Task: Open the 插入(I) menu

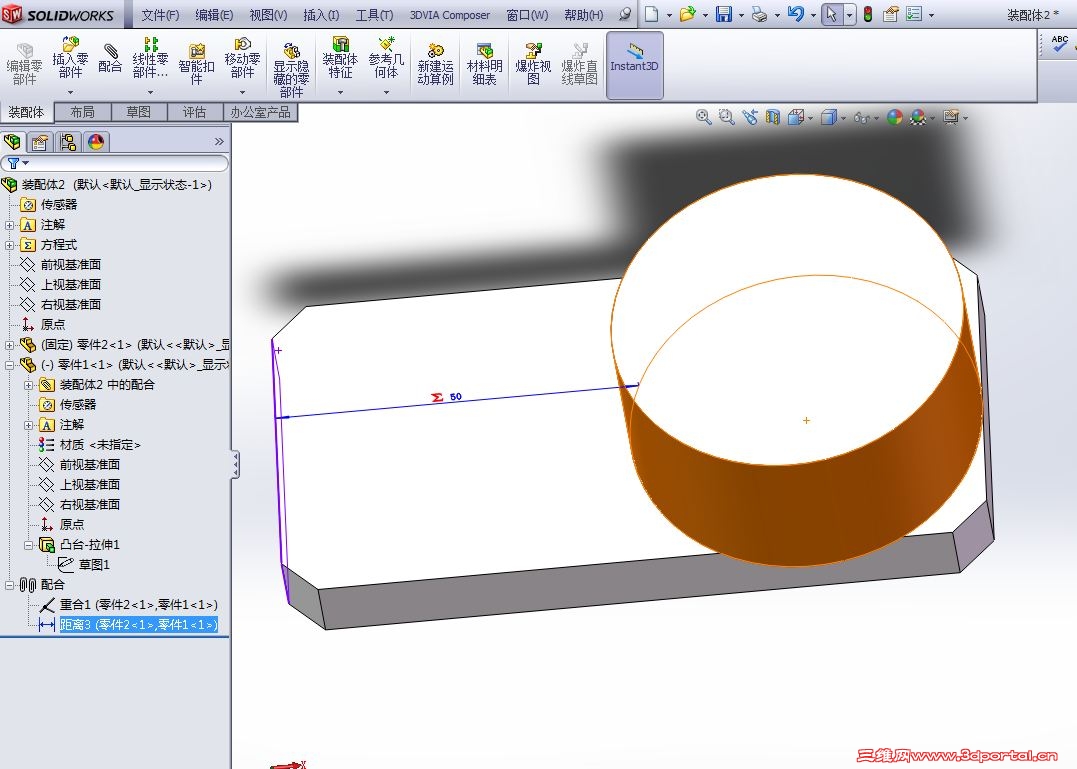Action: click(x=321, y=14)
